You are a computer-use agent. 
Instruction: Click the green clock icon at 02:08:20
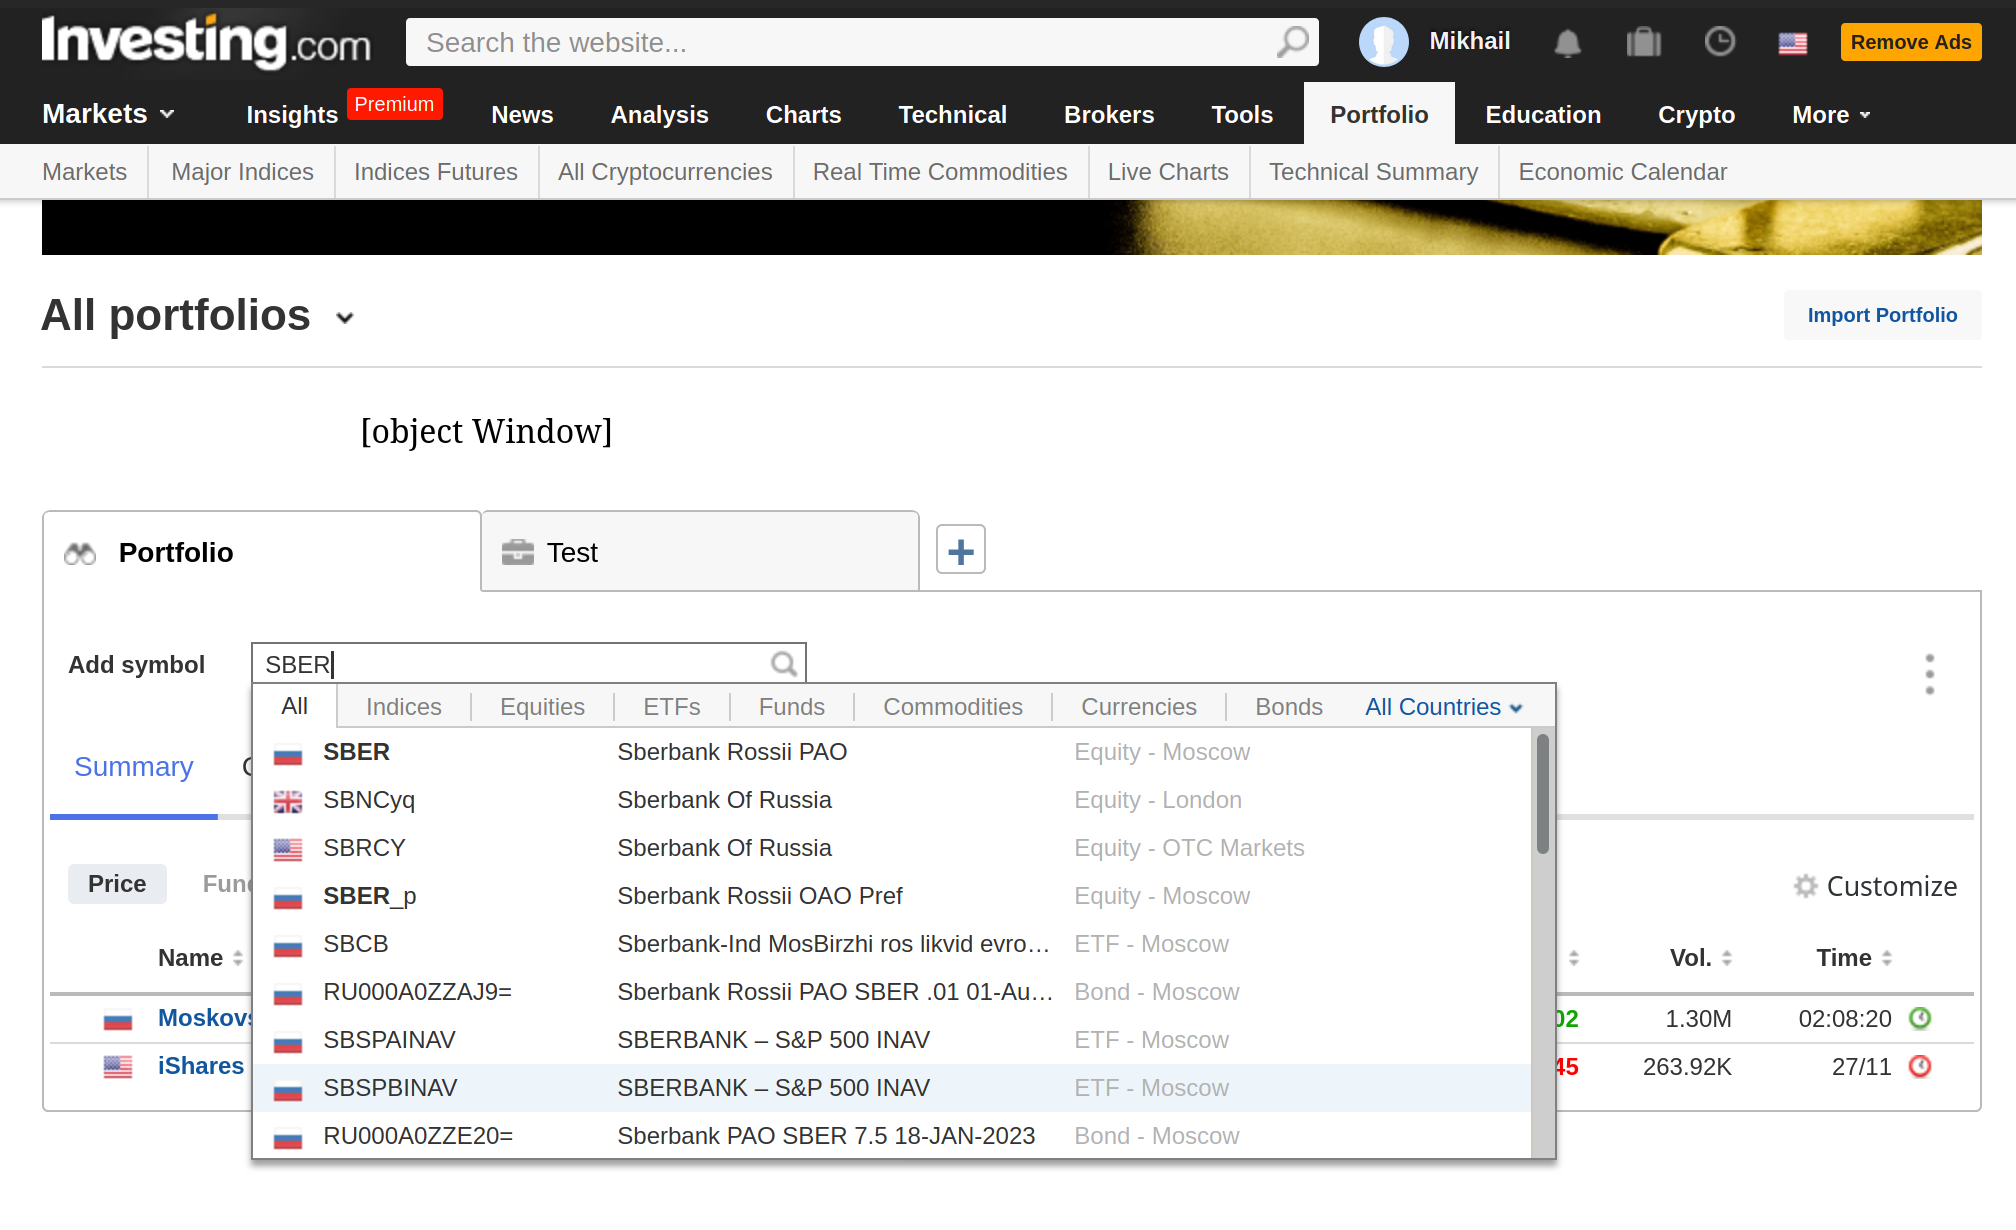point(1920,1018)
